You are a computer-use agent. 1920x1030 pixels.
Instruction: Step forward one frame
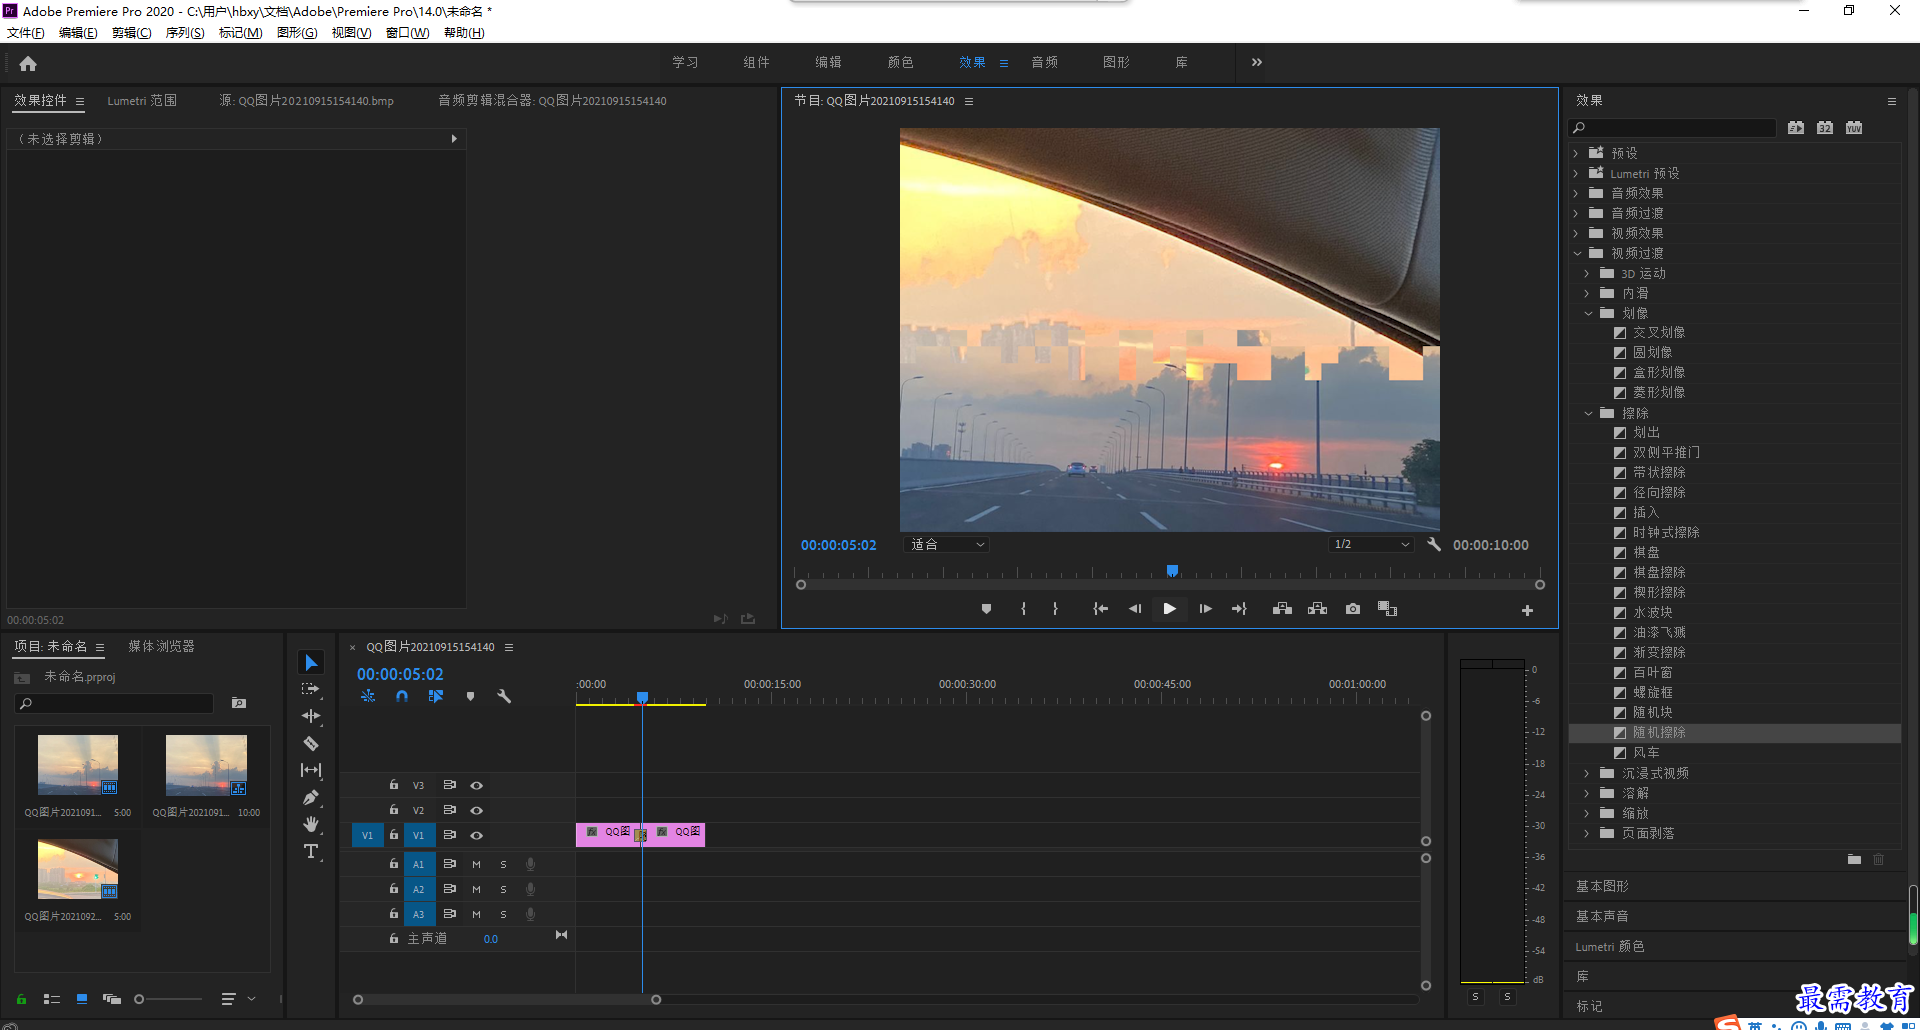pos(1205,609)
